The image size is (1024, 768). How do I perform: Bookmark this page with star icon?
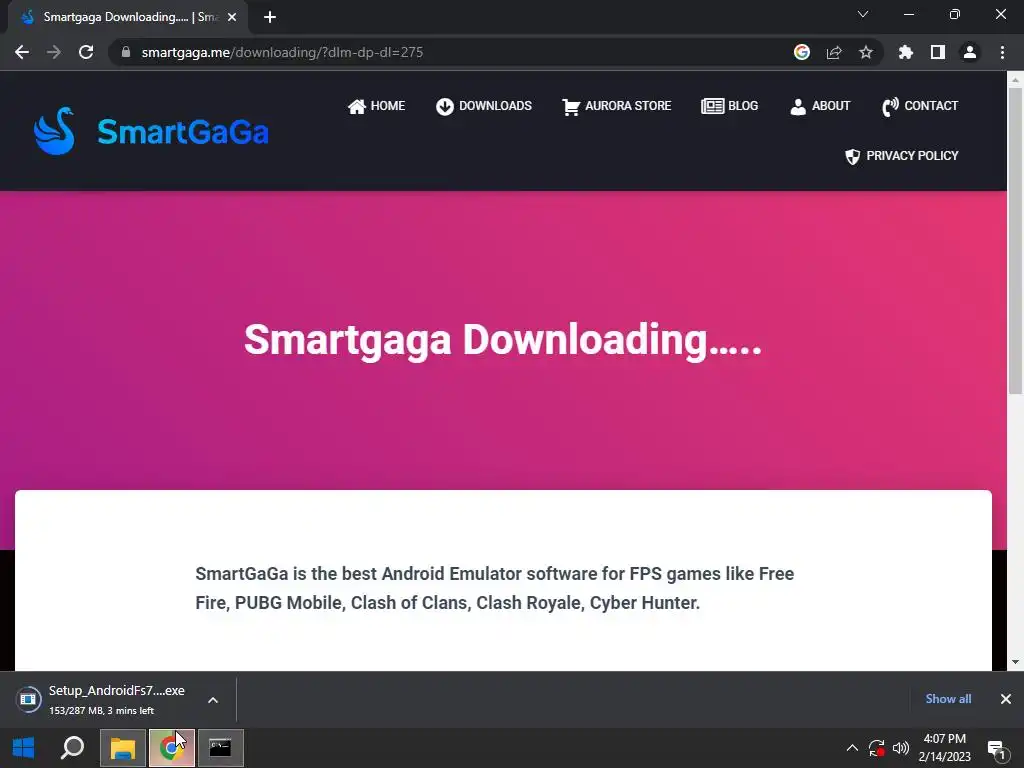[x=866, y=52]
